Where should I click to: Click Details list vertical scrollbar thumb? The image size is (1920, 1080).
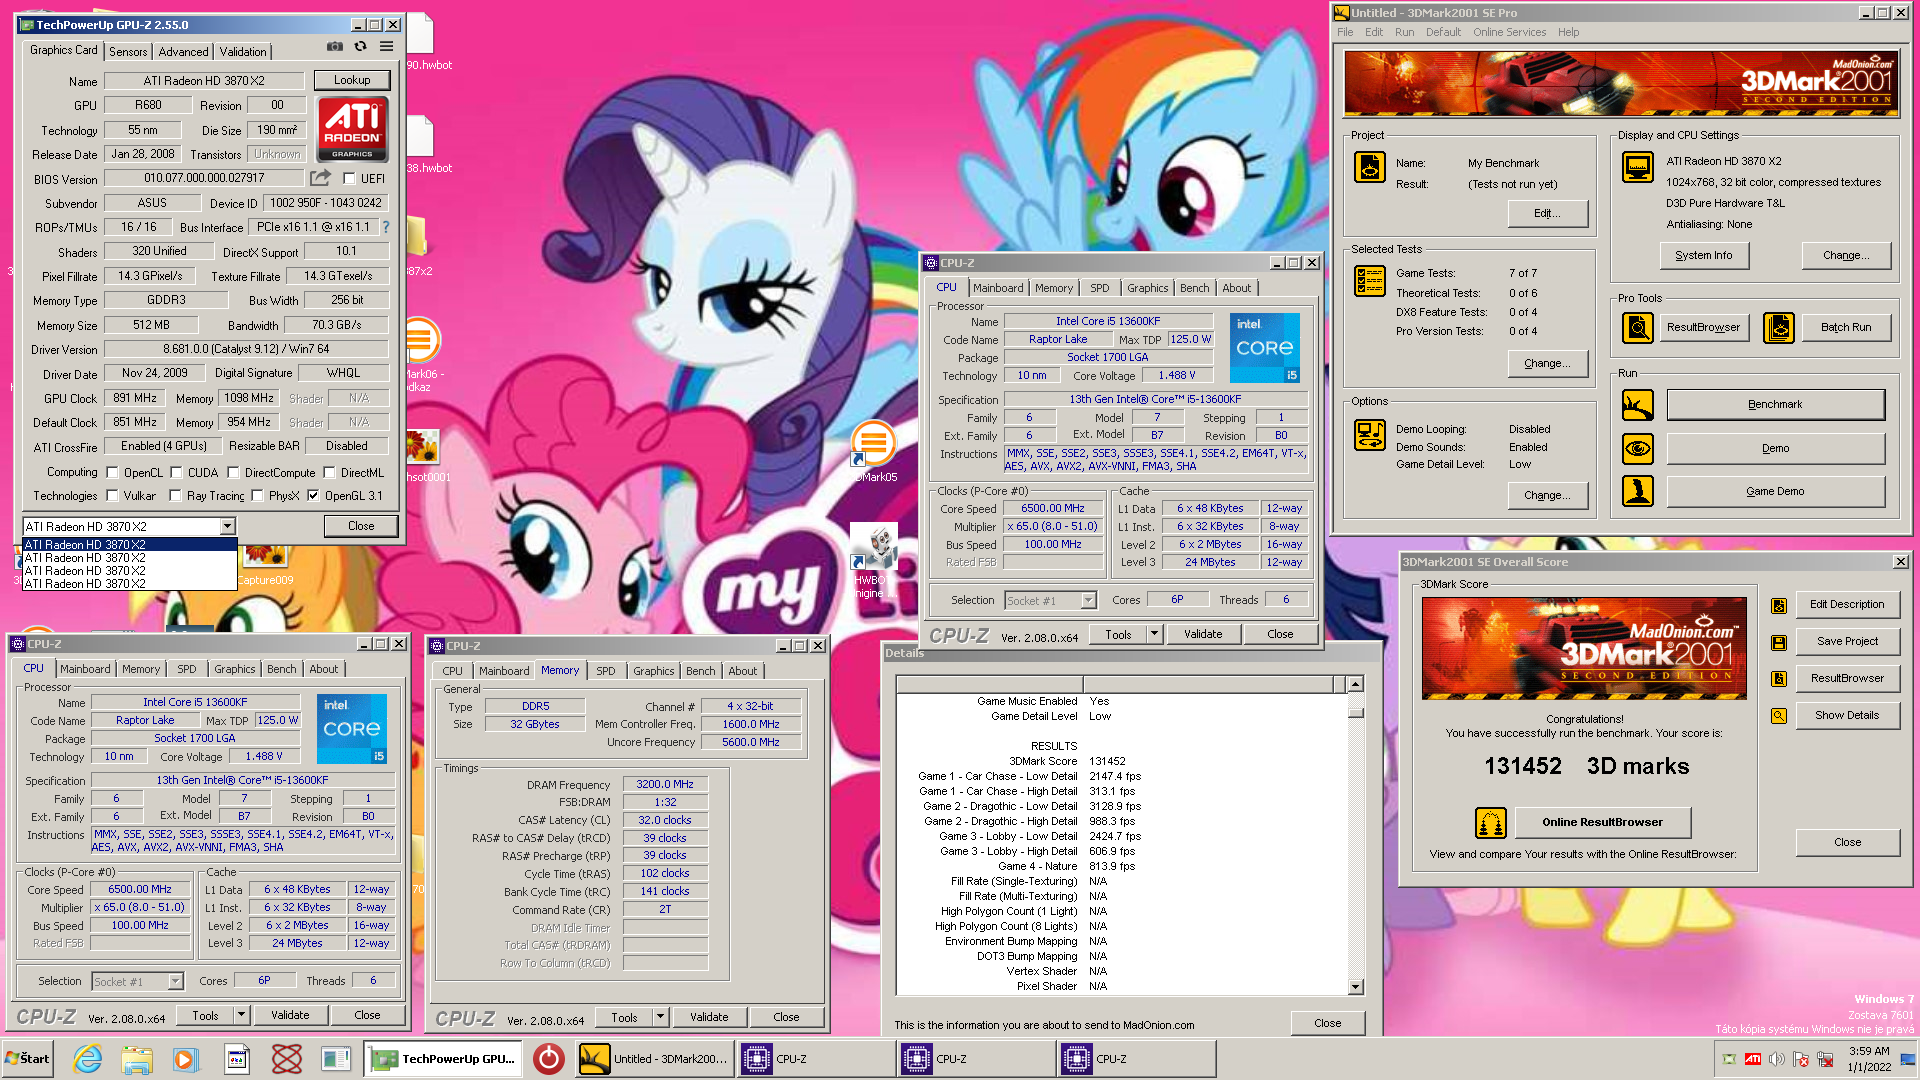(x=1356, y=713)
